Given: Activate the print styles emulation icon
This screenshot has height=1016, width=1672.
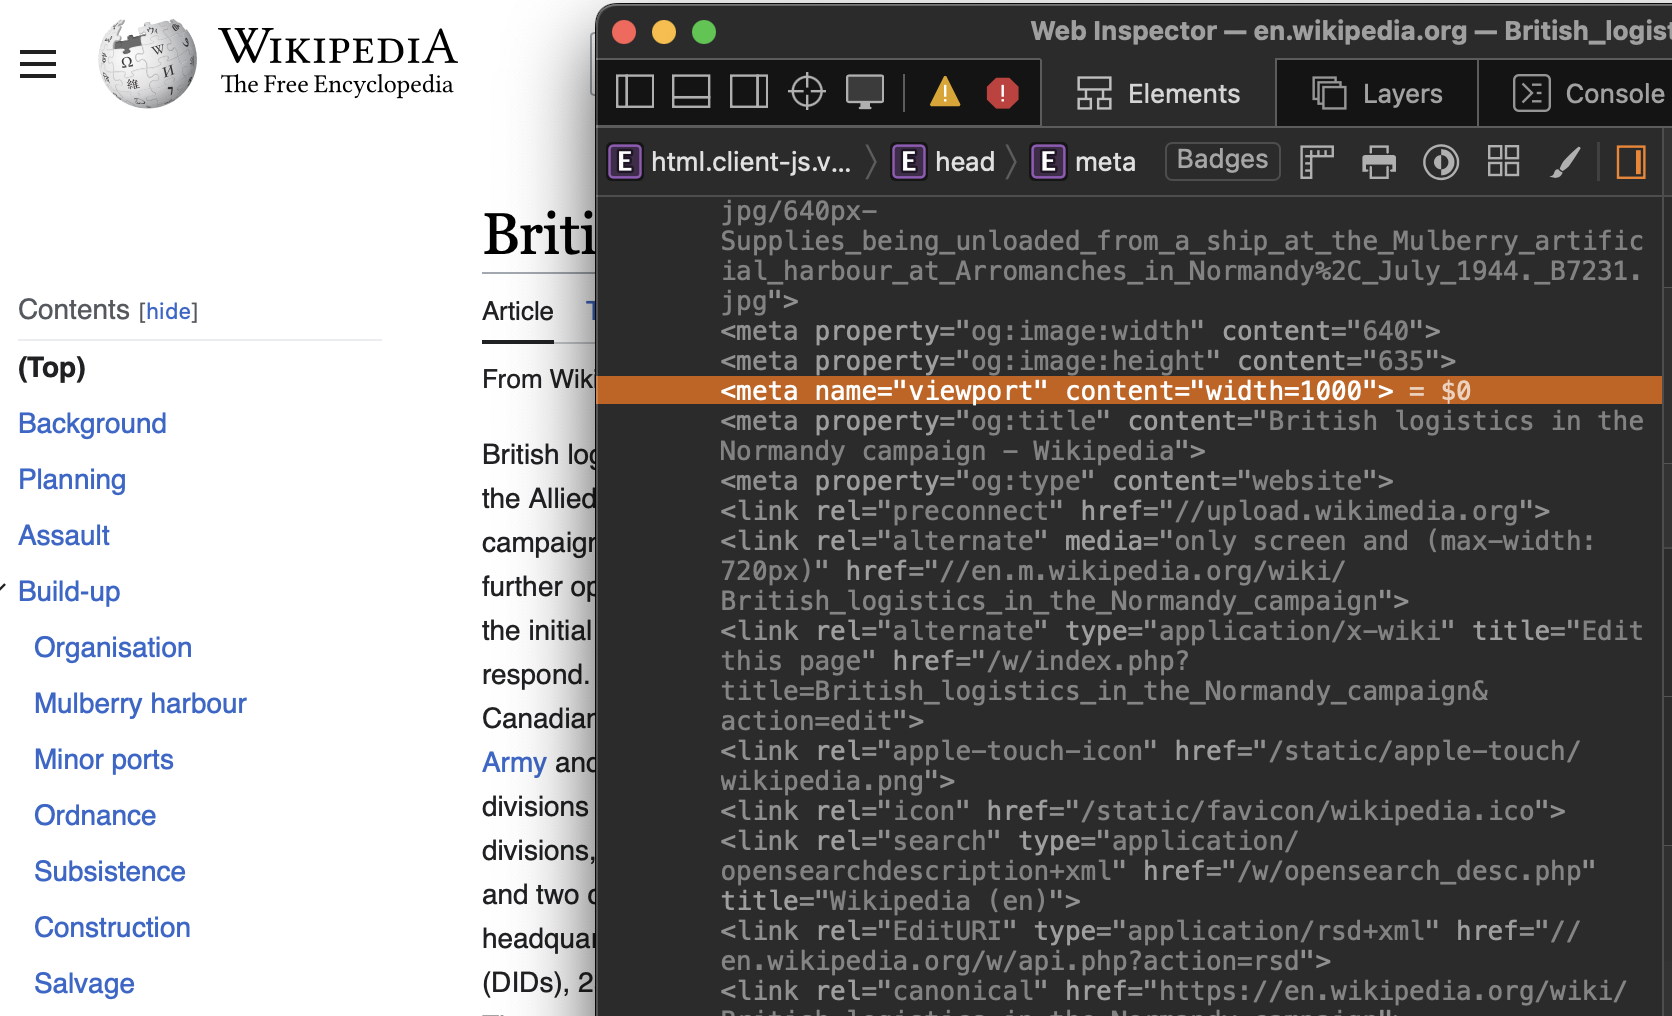Looking at the screenshot, I should (x=1379, y=161).
